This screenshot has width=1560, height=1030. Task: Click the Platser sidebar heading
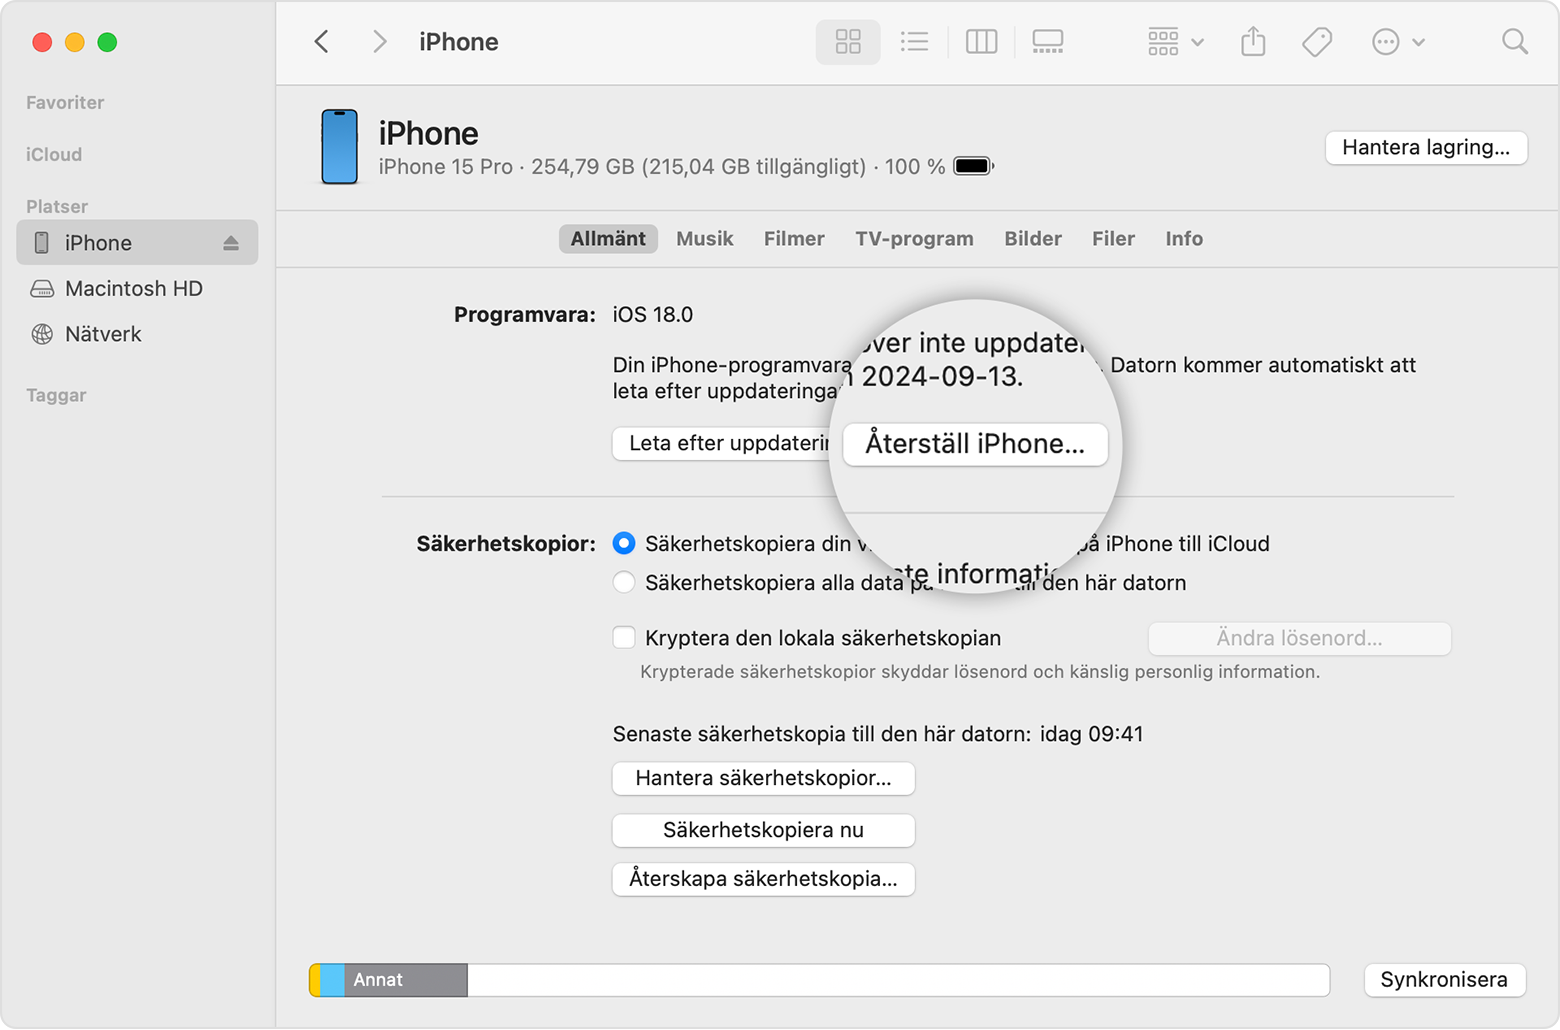click(x=57, y=207)
